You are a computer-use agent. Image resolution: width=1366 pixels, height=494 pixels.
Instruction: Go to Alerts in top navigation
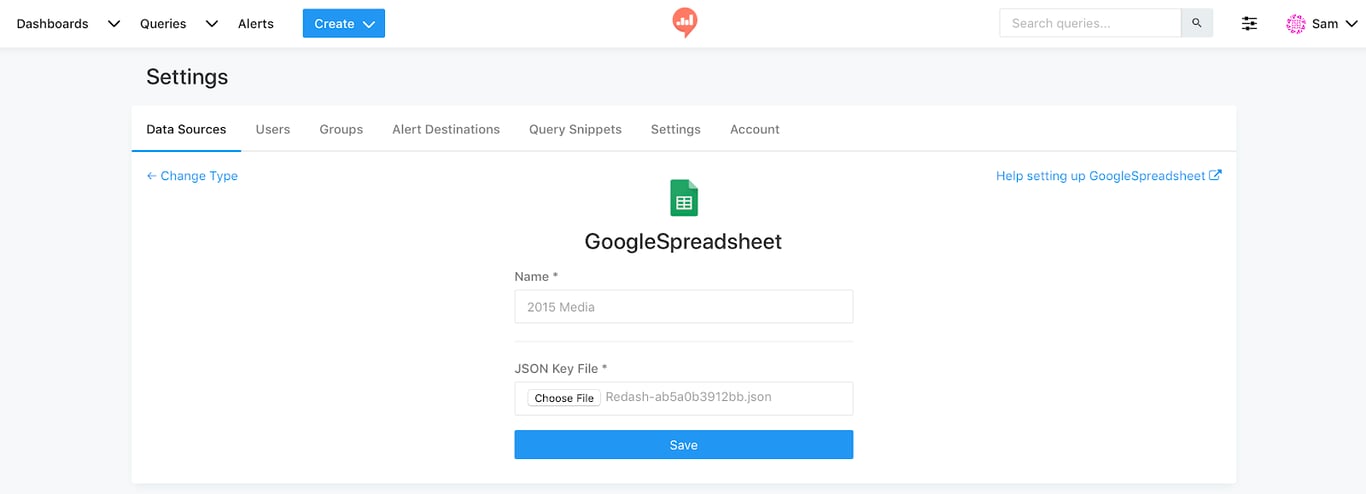pos(256,23)
